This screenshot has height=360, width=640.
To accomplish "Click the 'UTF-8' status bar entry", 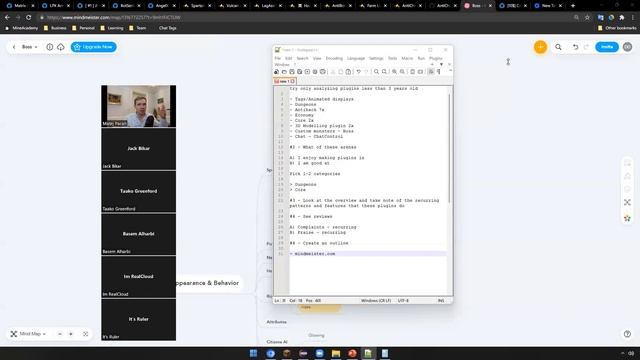I will click(x=403, y=301).
